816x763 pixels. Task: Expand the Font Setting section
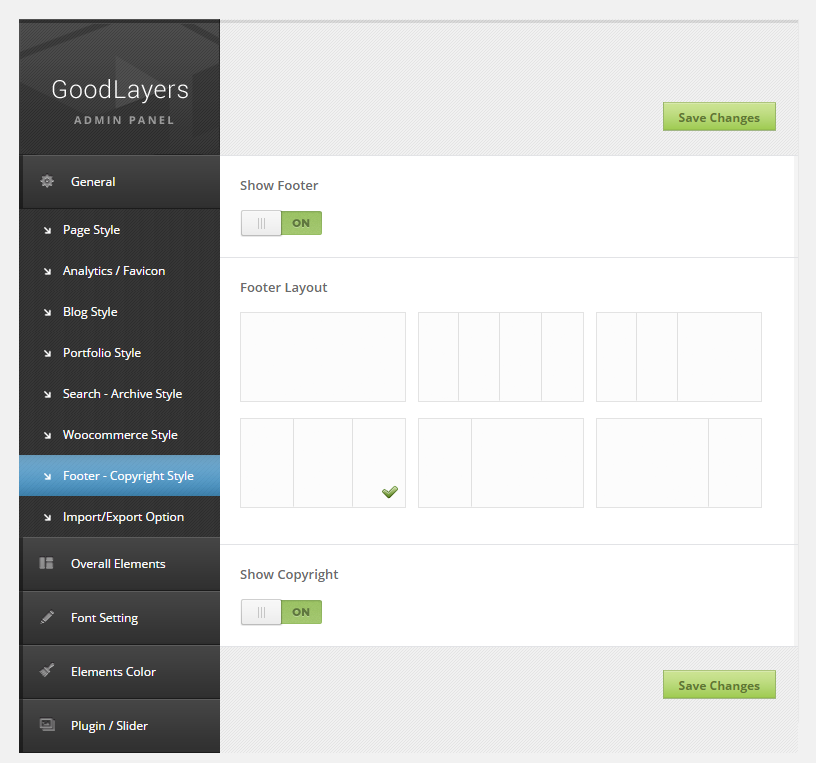[x=120, y=618]
